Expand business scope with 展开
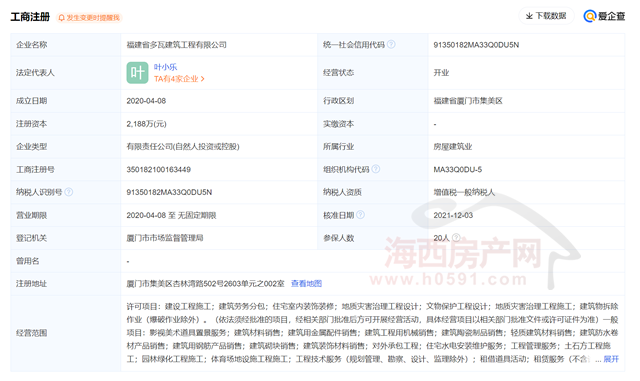The image size is (640, 381). pyautogui.click(x=611, y=359)
